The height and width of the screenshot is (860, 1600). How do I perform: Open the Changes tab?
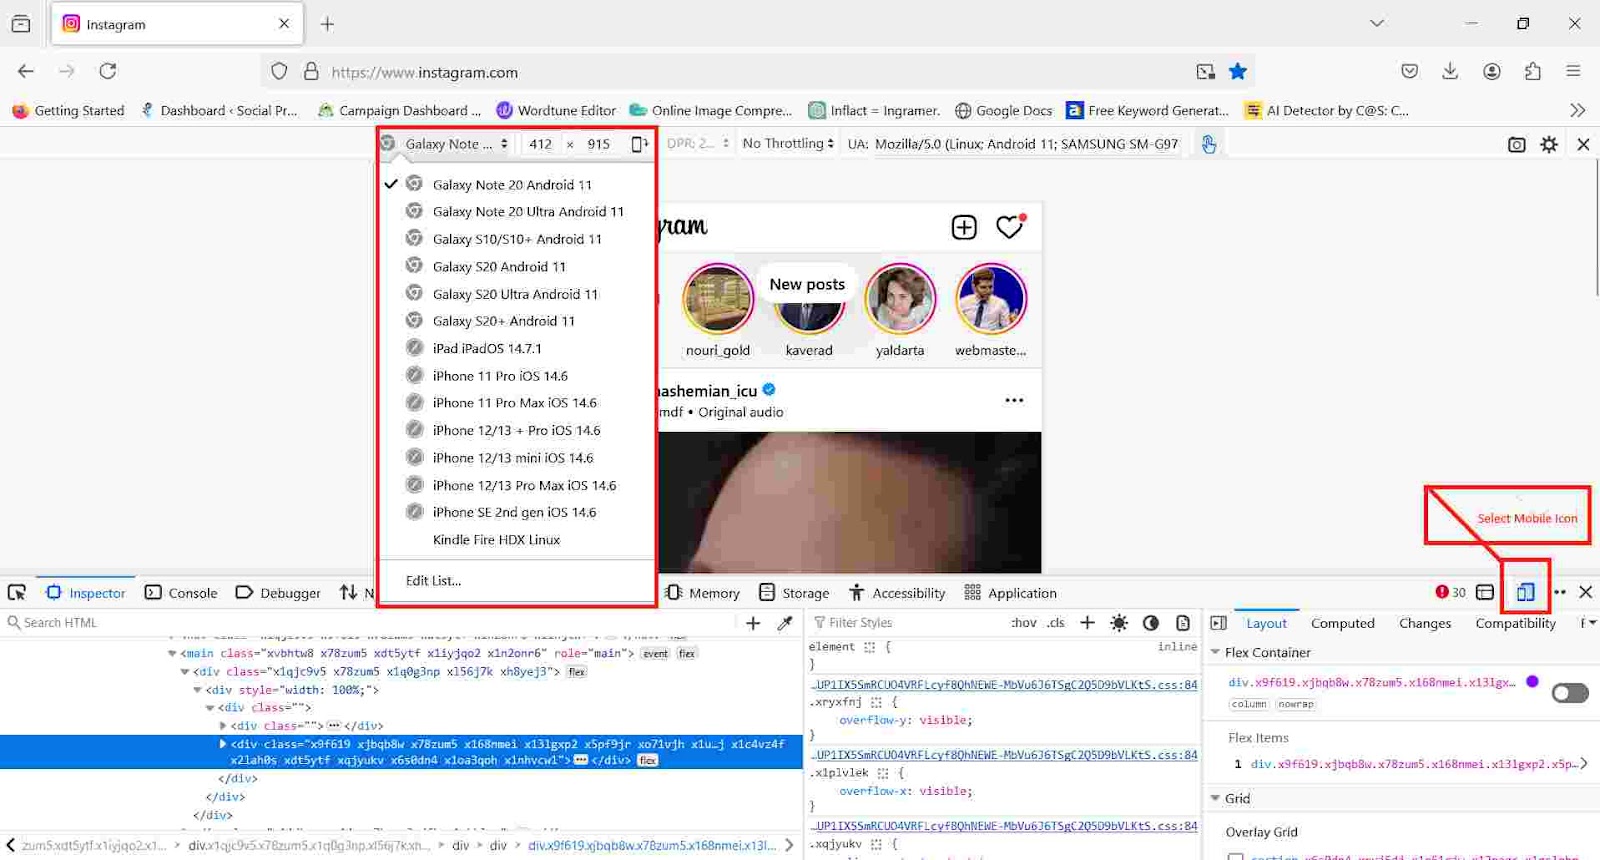point(1425,623)
